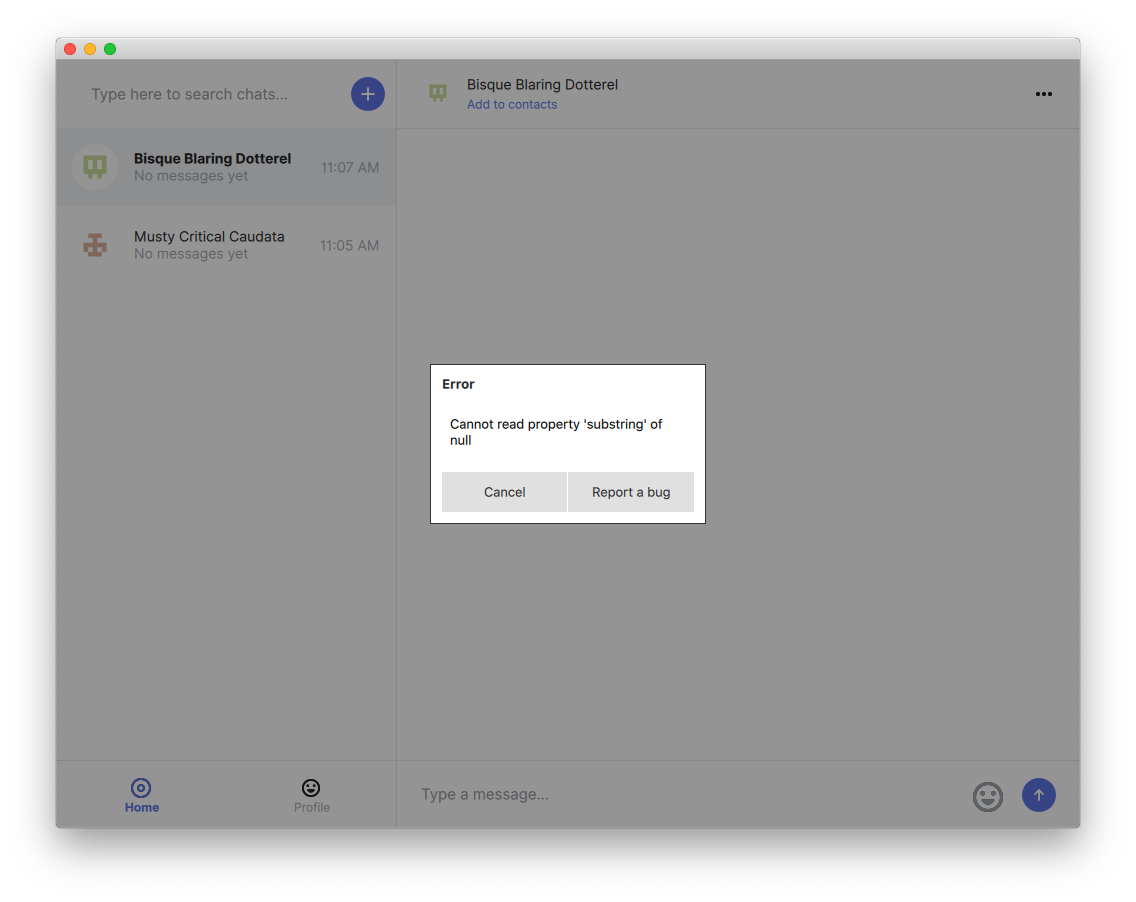Open the Musty Critical Caudata chat

pyautogui.click(x=227, y=245)
